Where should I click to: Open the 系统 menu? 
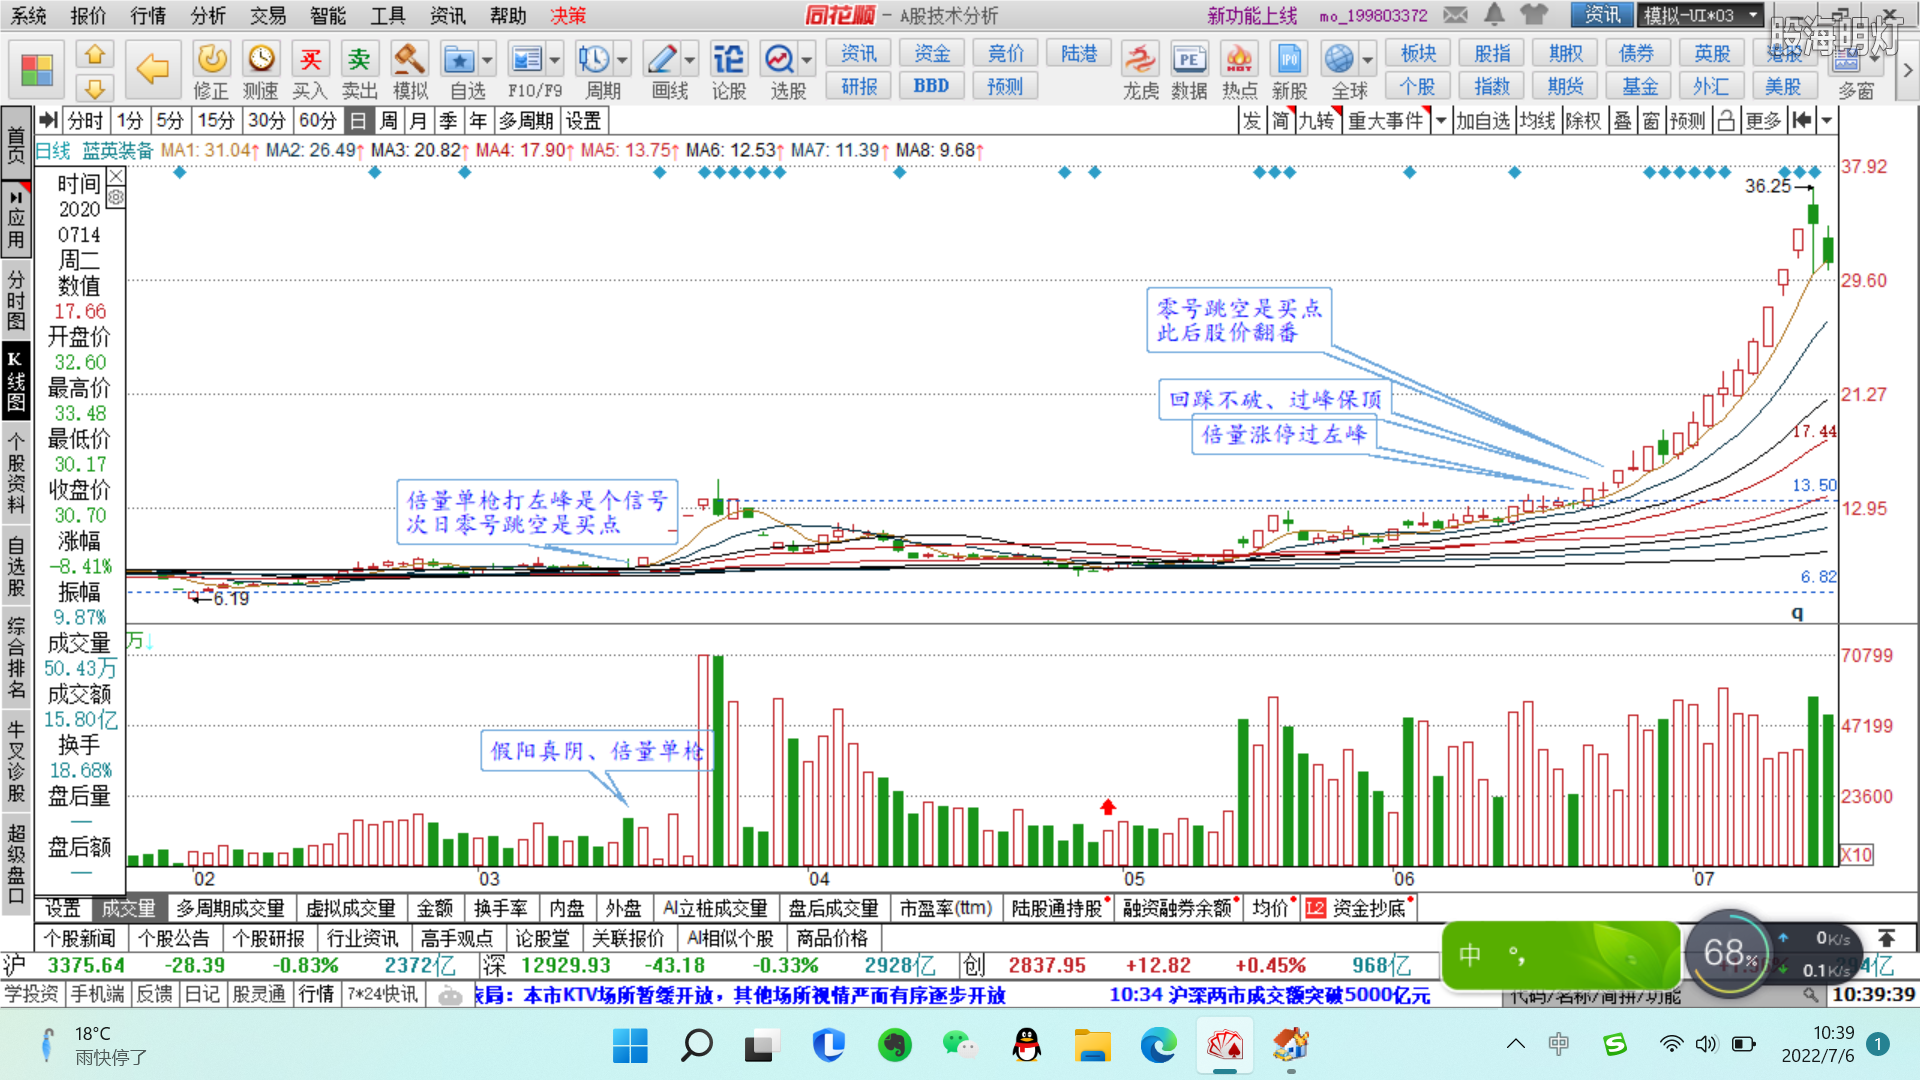click(29, 15)
